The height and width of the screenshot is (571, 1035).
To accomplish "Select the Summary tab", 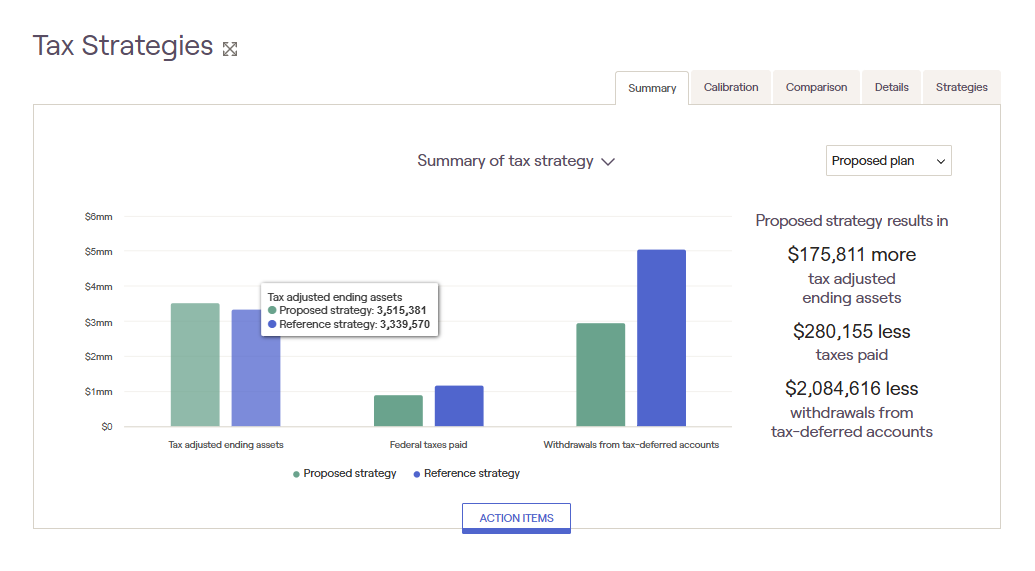I will pyautogui.click(x=651, y=88).
